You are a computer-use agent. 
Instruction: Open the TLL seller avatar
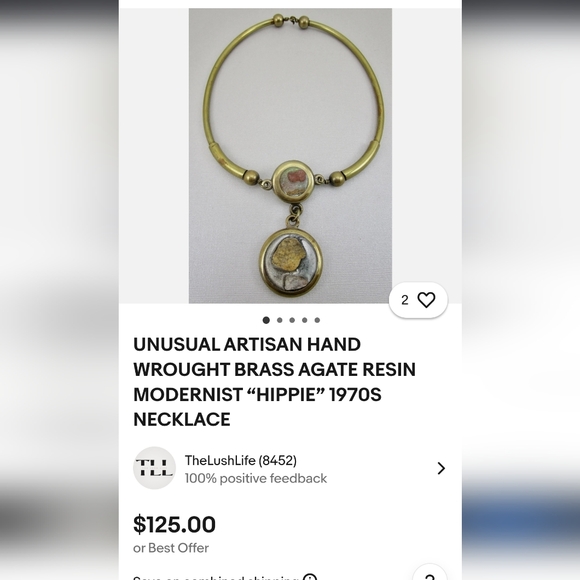point(154,468)
